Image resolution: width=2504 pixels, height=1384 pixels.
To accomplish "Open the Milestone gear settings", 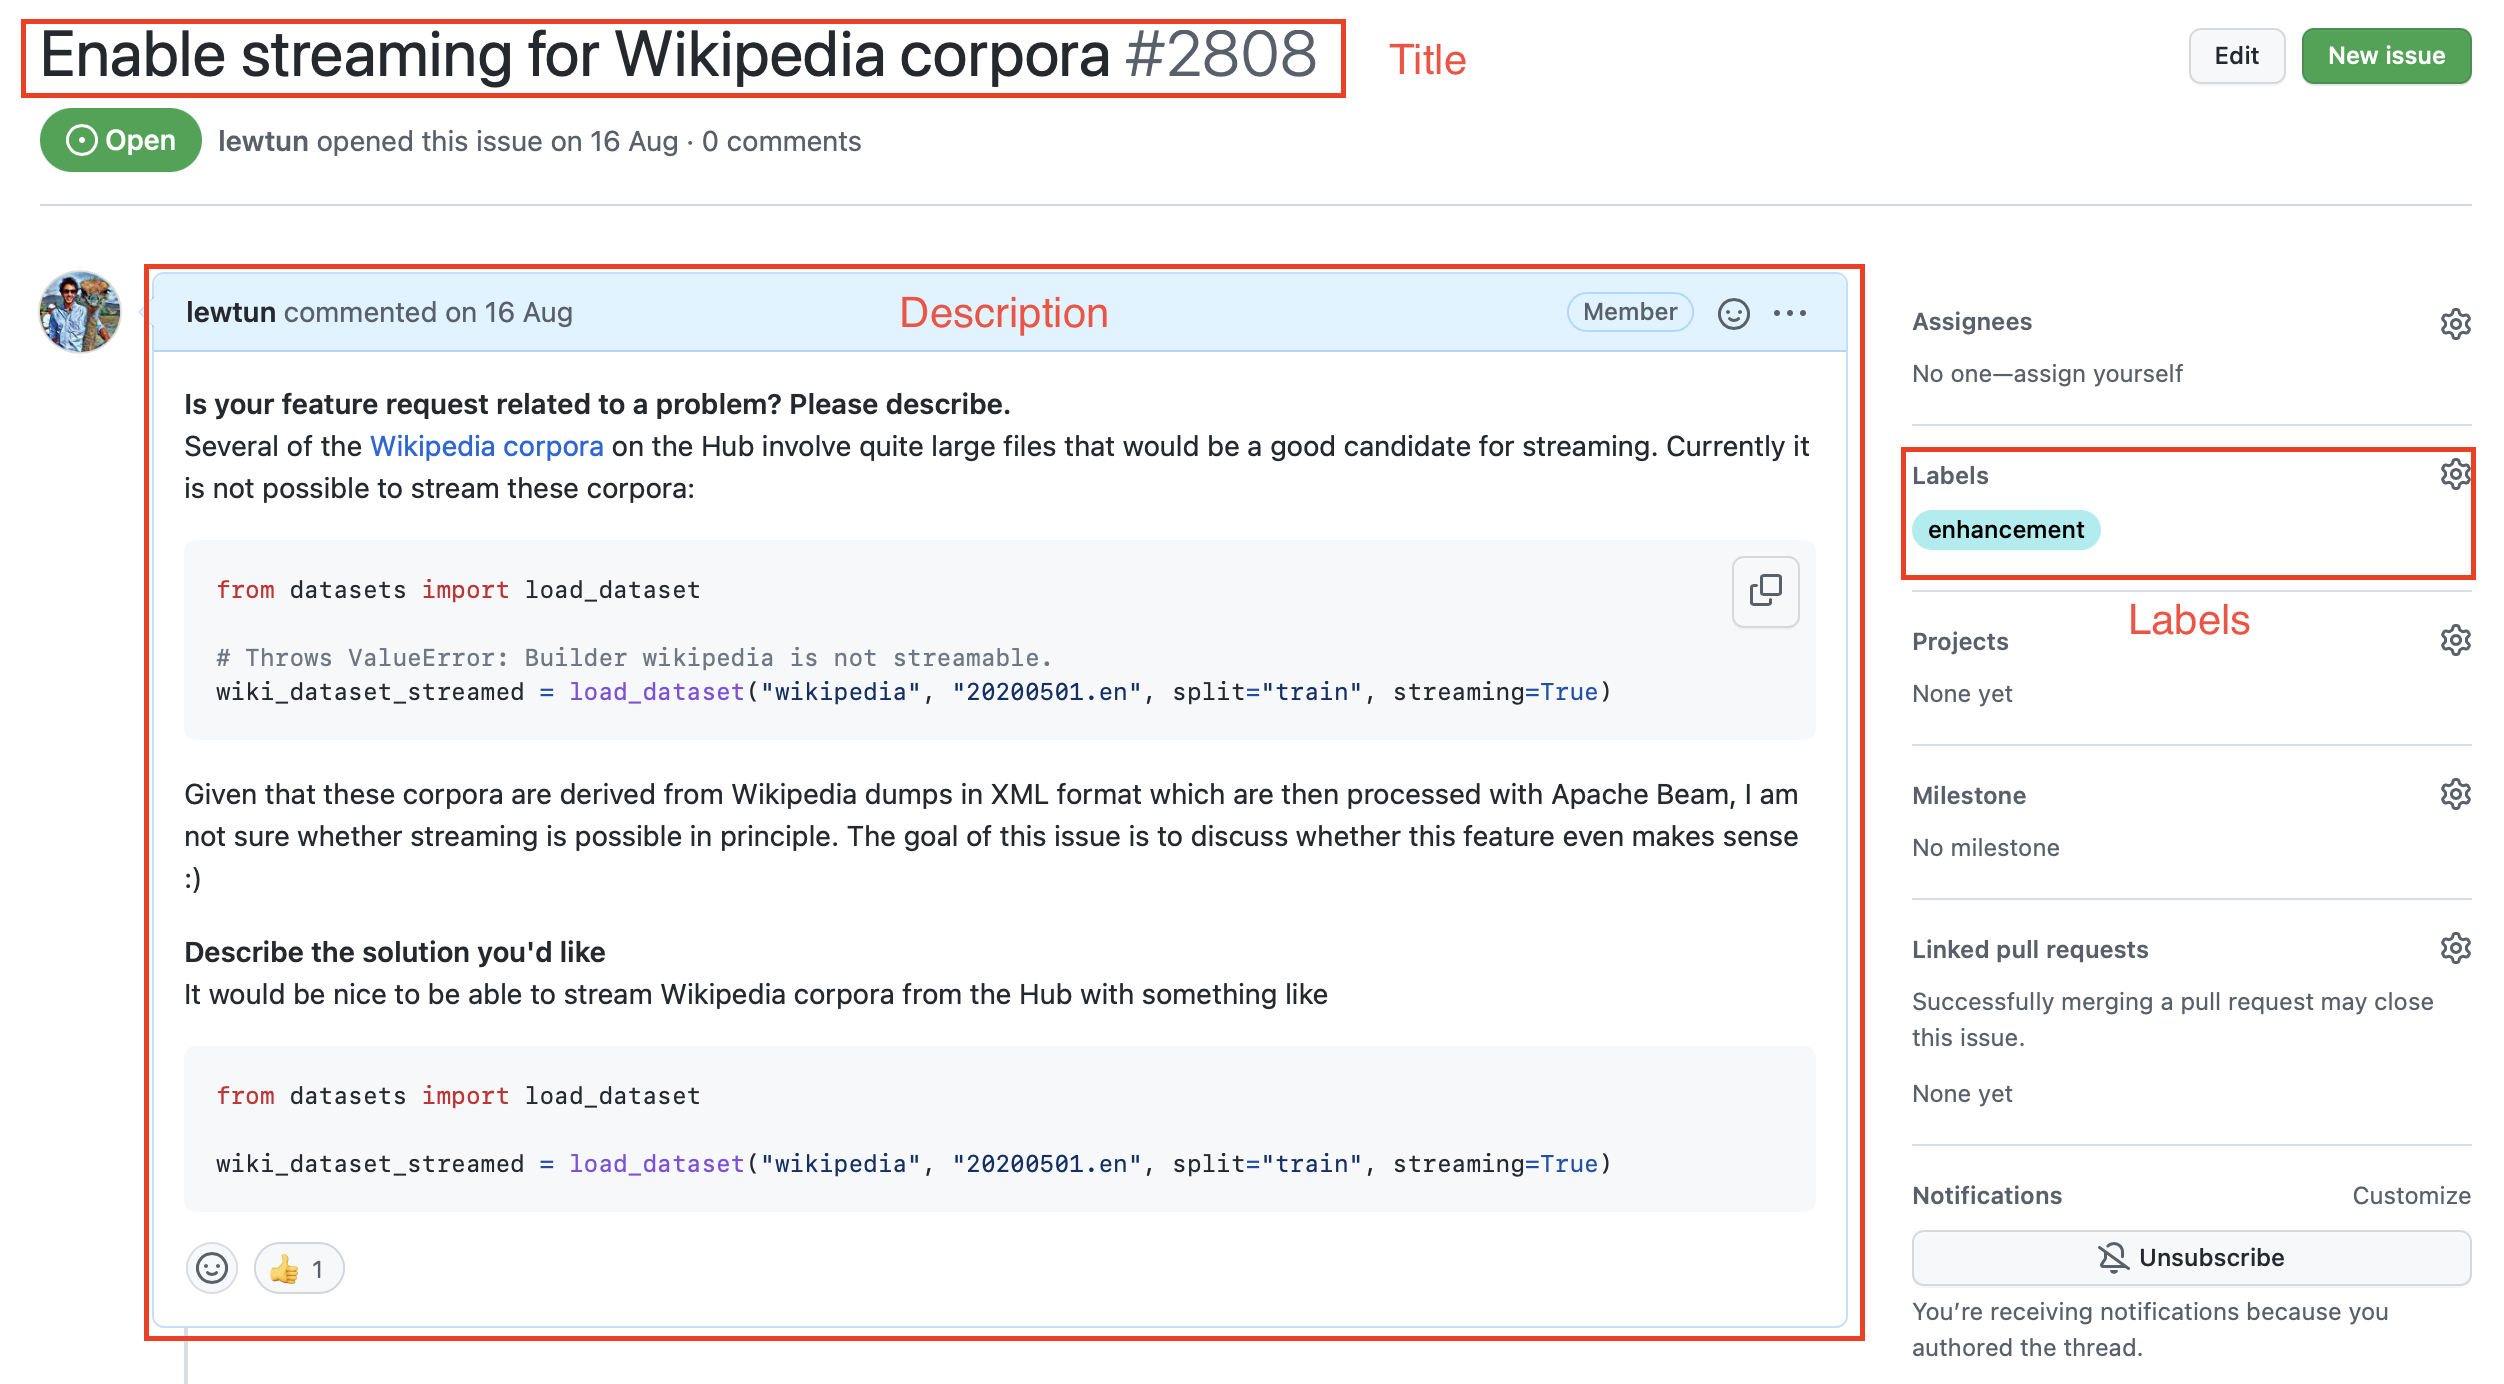I will [2455, 794].
